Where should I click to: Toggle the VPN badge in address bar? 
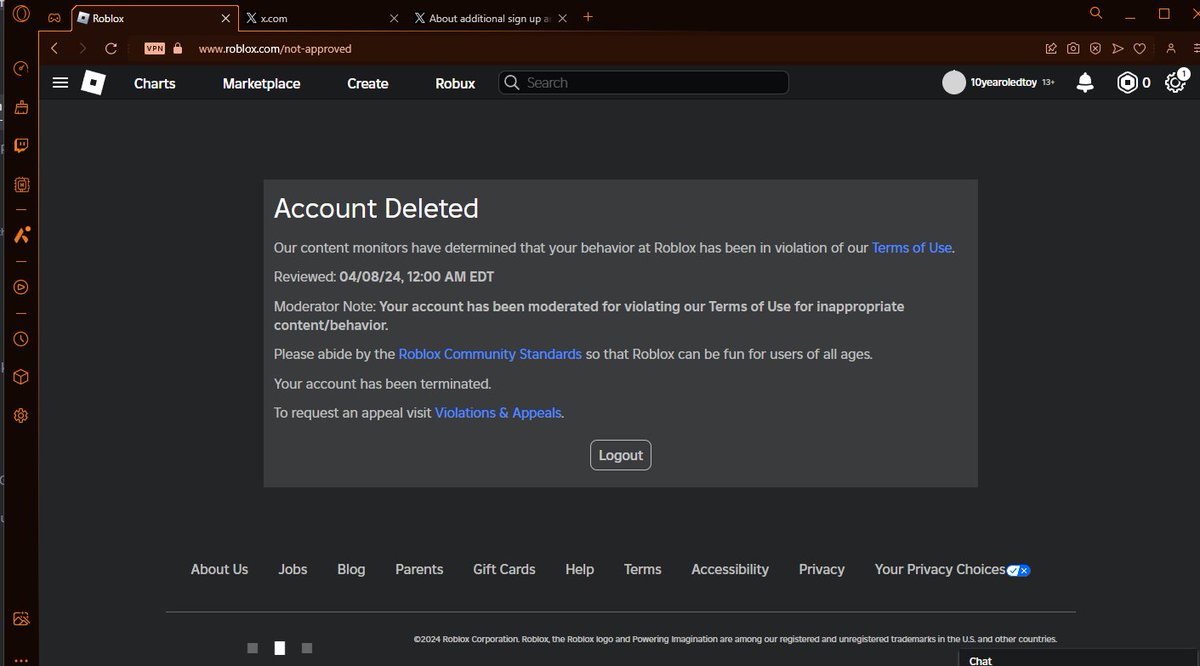point(154,48)
